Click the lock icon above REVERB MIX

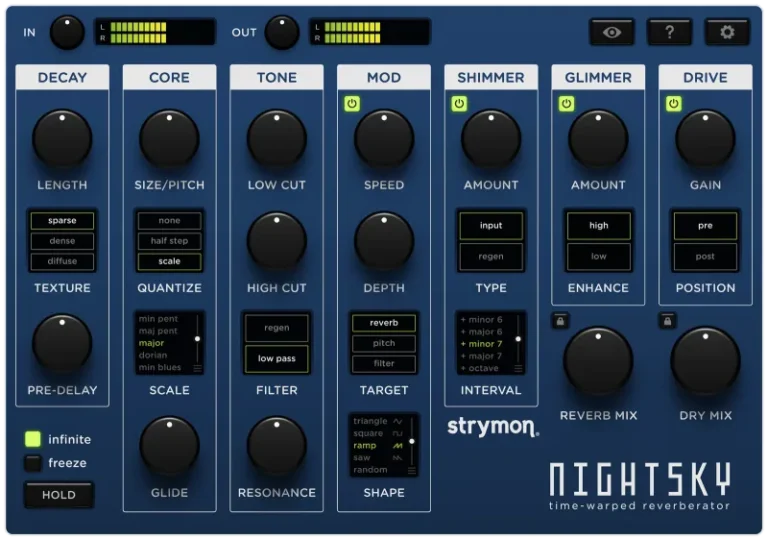click(x=561, y=321)
